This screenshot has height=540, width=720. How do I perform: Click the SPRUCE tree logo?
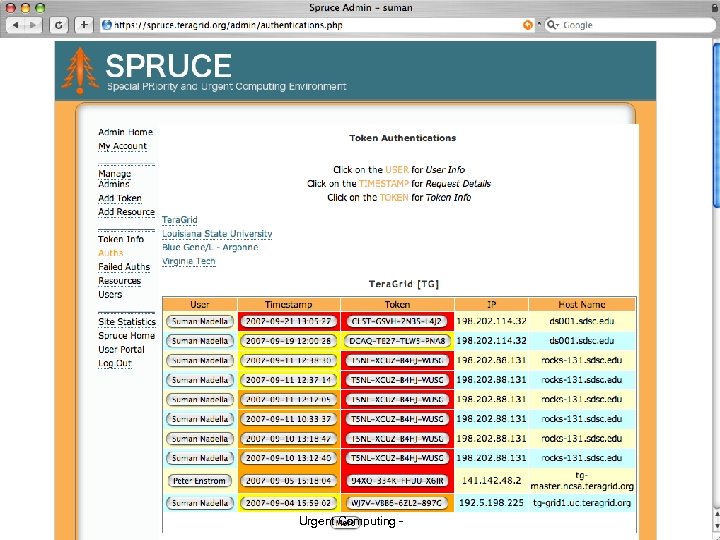(80, 71)
